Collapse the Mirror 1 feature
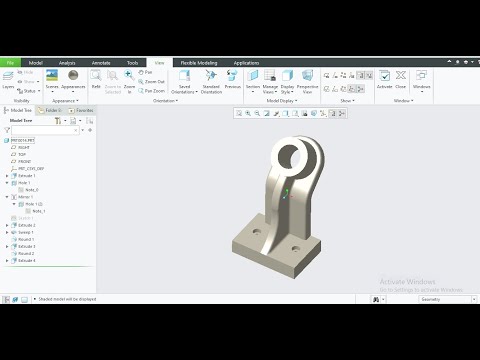The width and height of the screenshot is (480, 360). (x=7, y=197)
